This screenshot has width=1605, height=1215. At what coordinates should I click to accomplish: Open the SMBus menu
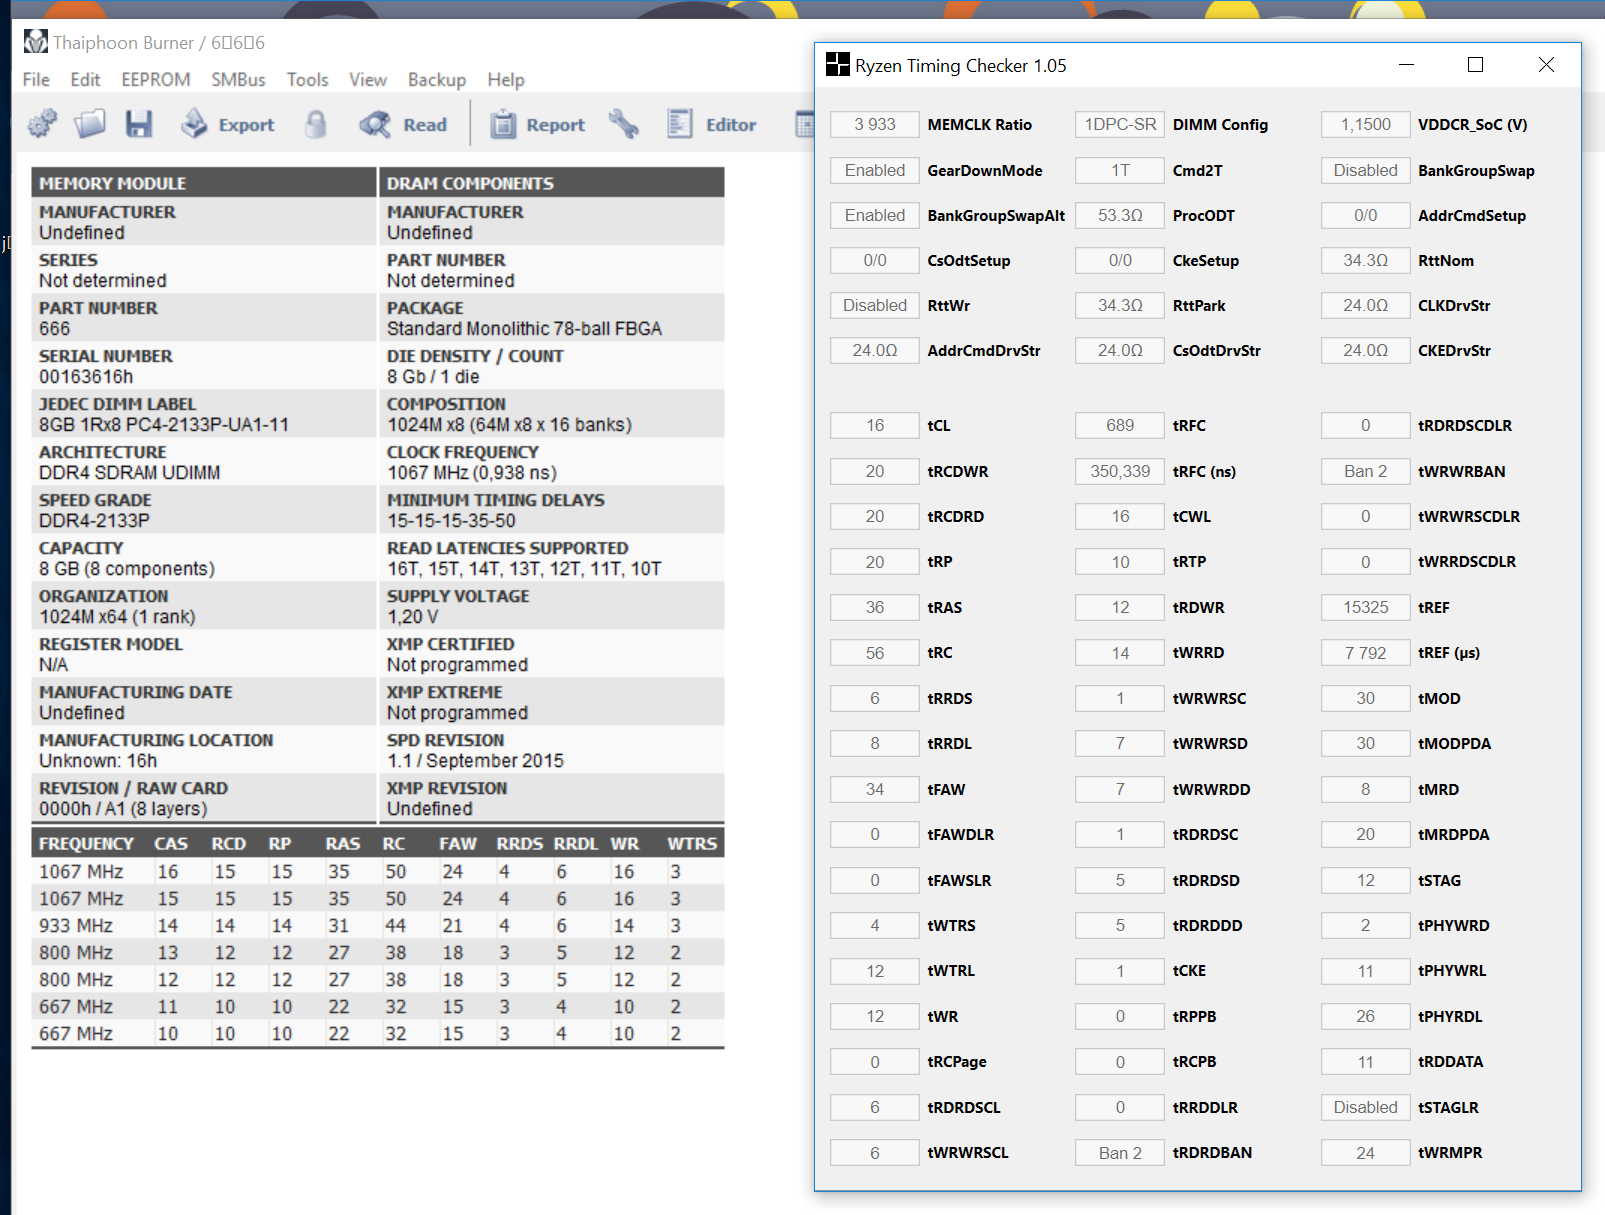[238, 80]
